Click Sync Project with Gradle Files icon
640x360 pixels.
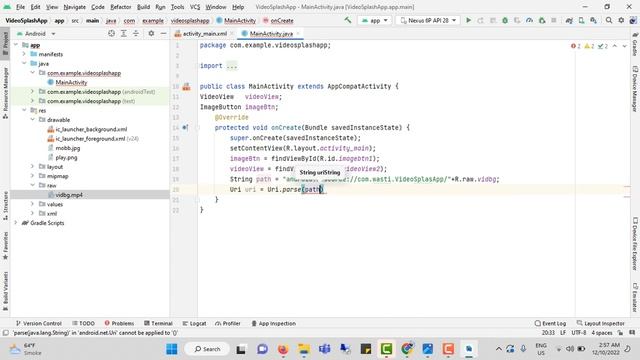tap(569, 20)
